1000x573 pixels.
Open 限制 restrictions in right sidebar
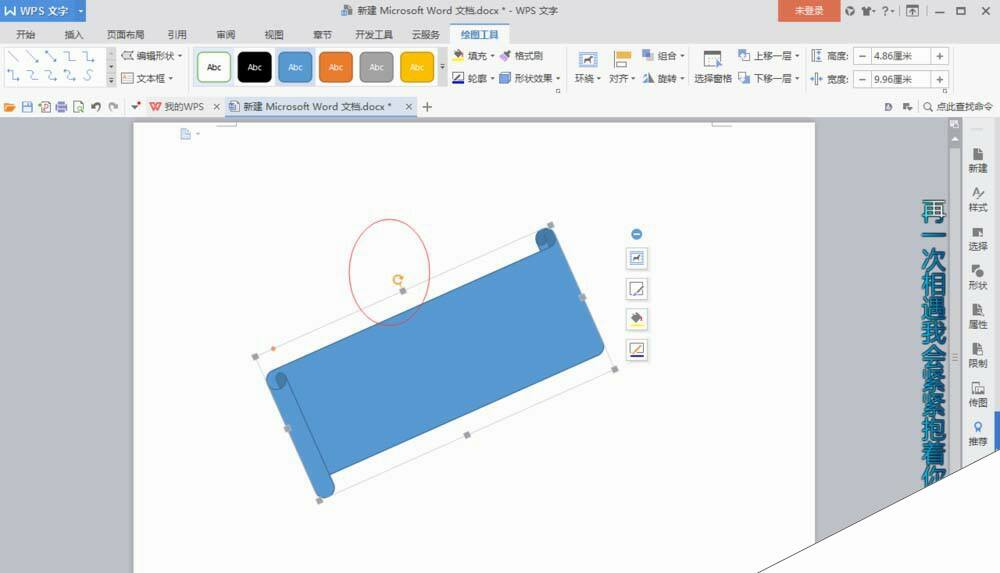(x=978, y=355)
